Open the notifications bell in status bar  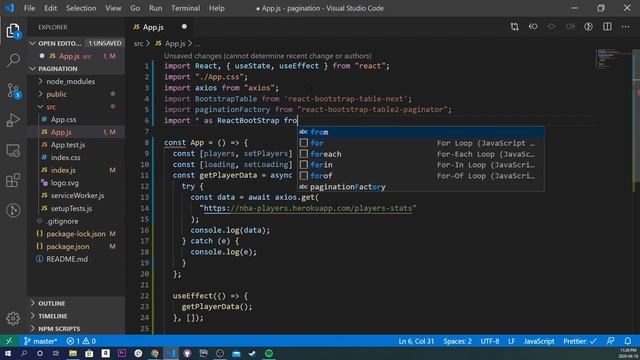pyautogui.click(x=628, y=341)
